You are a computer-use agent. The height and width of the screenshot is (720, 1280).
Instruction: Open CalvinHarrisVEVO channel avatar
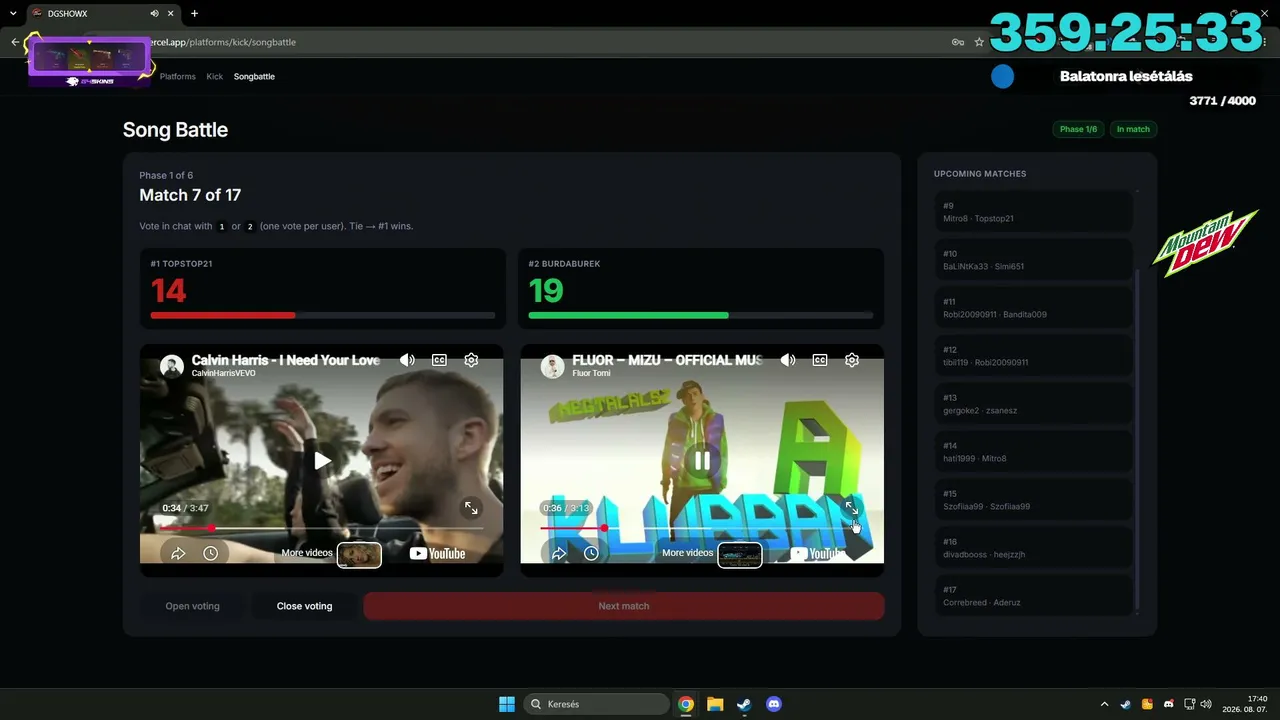pos(172,365)
